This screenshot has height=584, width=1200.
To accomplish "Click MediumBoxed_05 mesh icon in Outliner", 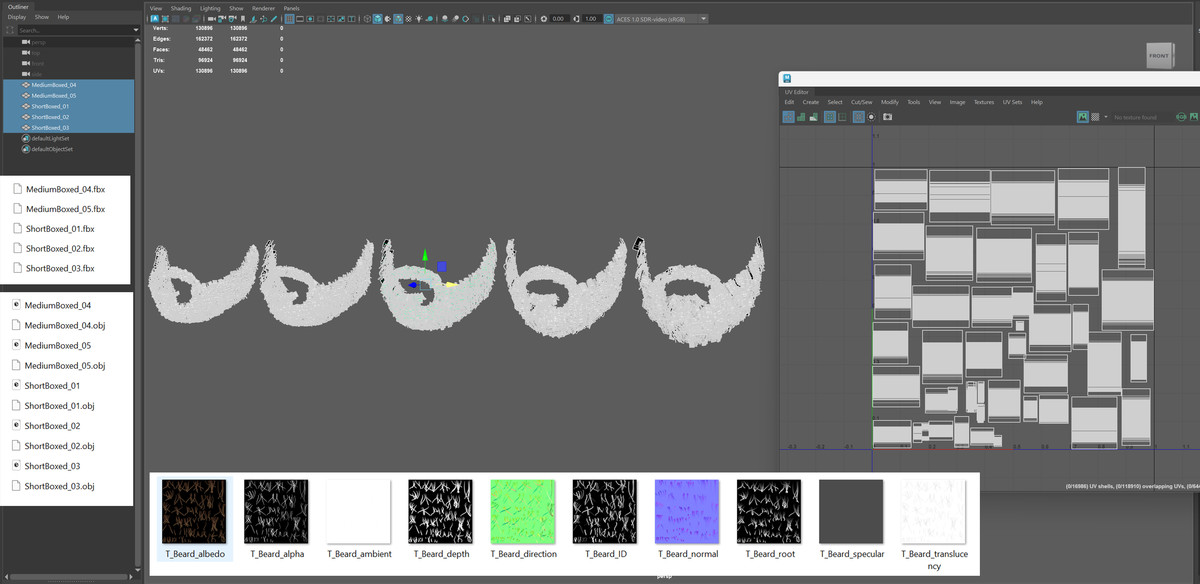I will (x=26, y=96).
